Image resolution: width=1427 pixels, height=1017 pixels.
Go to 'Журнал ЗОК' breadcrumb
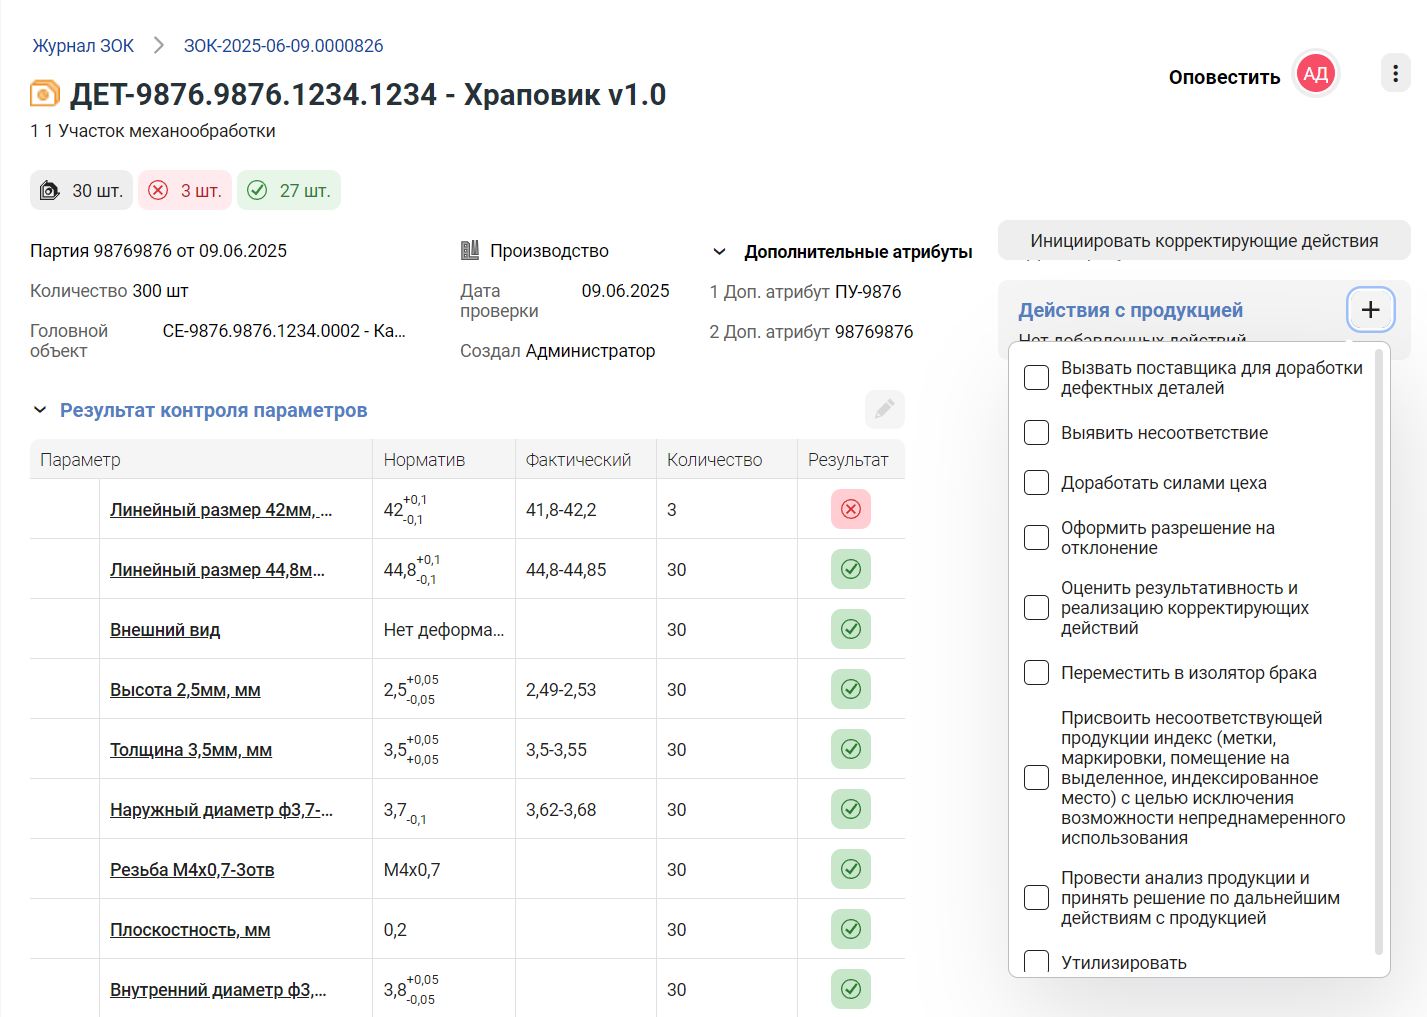pos(83,46)
